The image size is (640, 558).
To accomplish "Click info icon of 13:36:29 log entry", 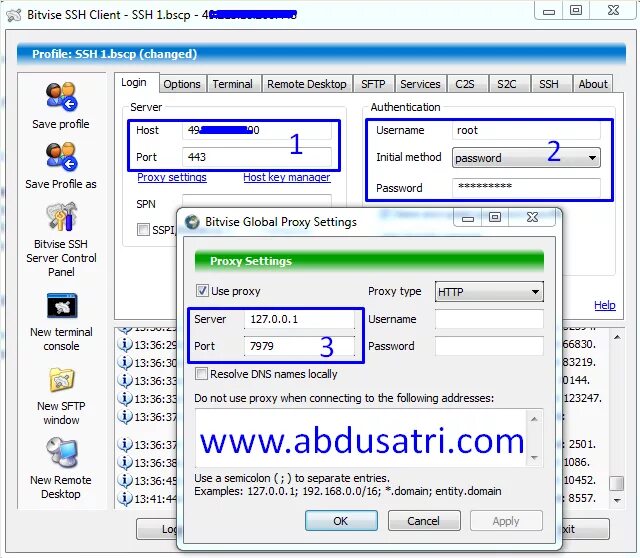I will coord(125,345).
